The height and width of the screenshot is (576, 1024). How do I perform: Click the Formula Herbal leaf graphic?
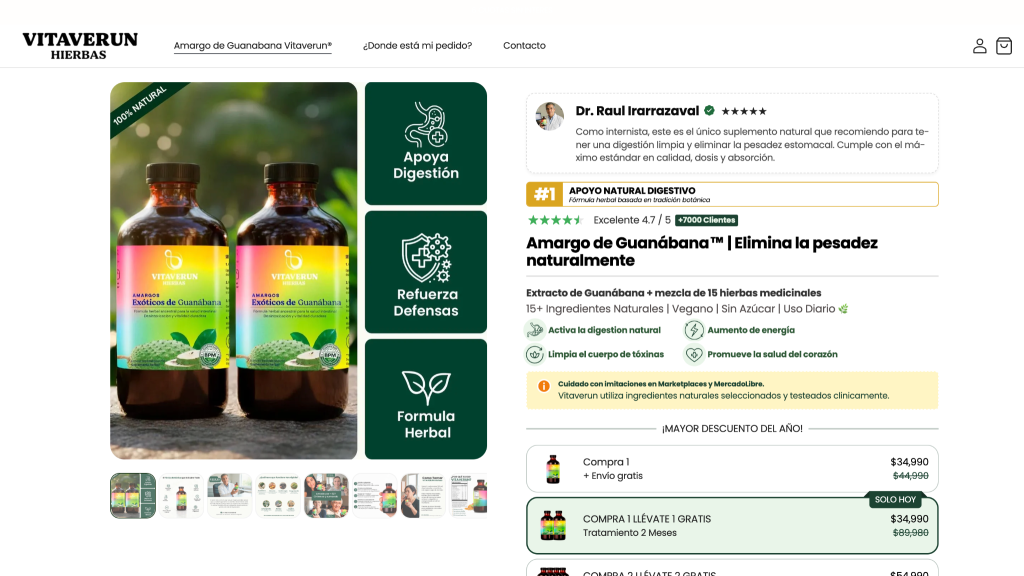point(426,387)
